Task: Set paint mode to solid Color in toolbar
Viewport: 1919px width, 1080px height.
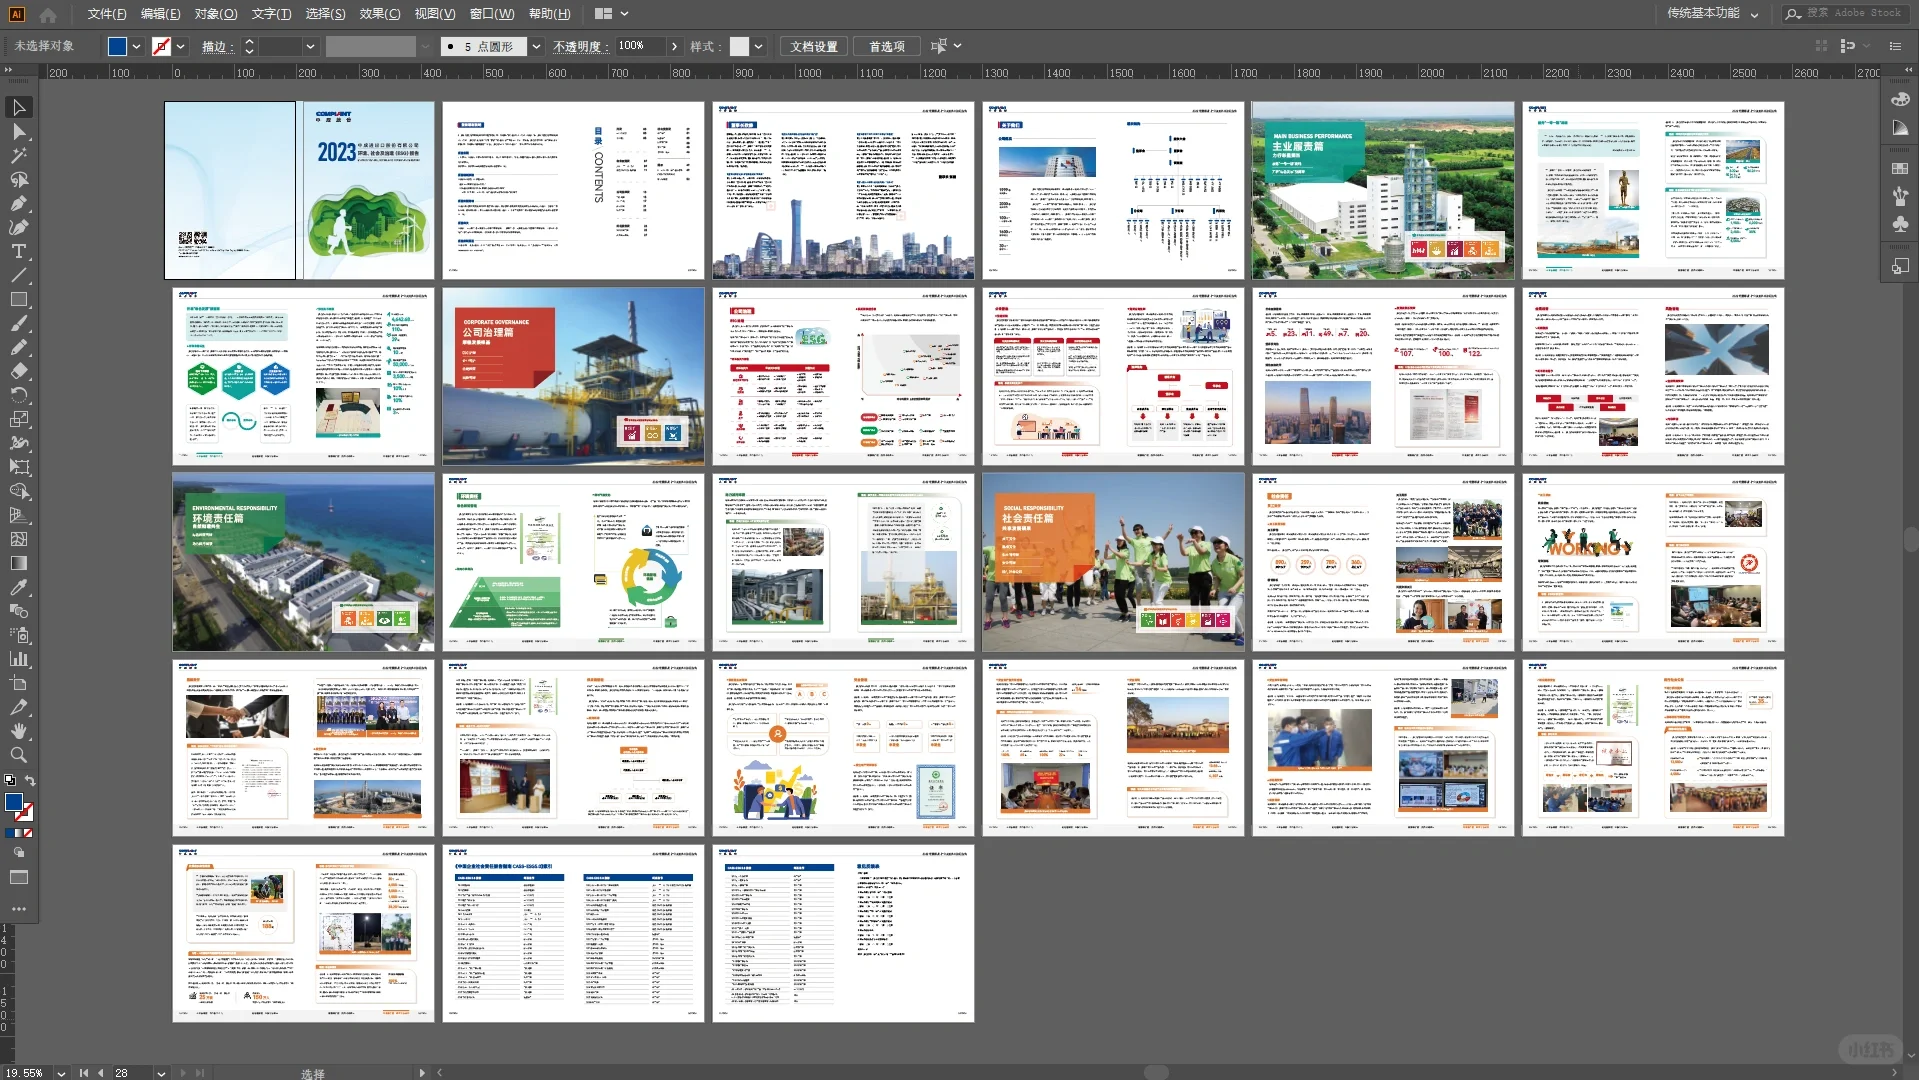Action: (9, 833)
